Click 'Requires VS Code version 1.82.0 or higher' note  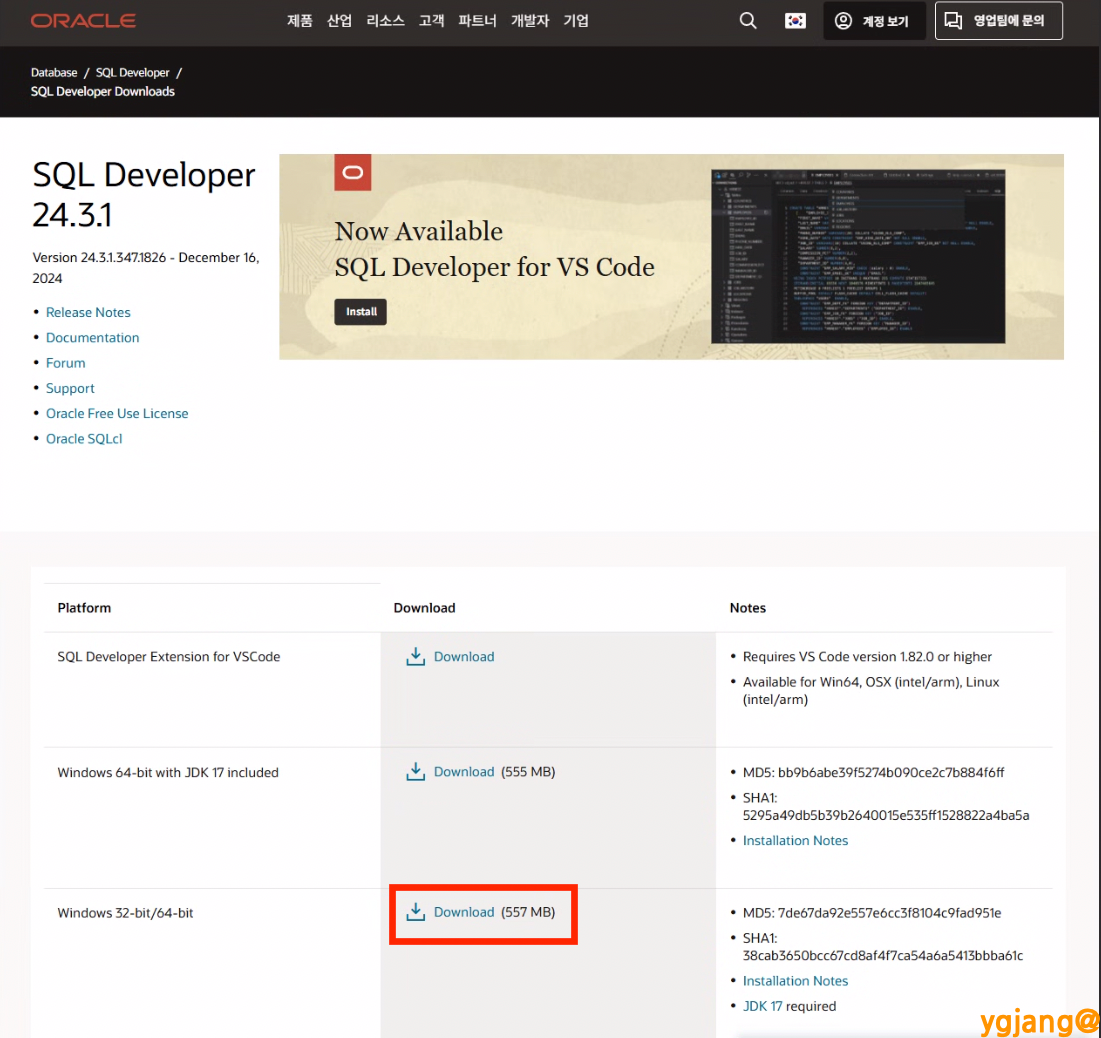point(867,657)
